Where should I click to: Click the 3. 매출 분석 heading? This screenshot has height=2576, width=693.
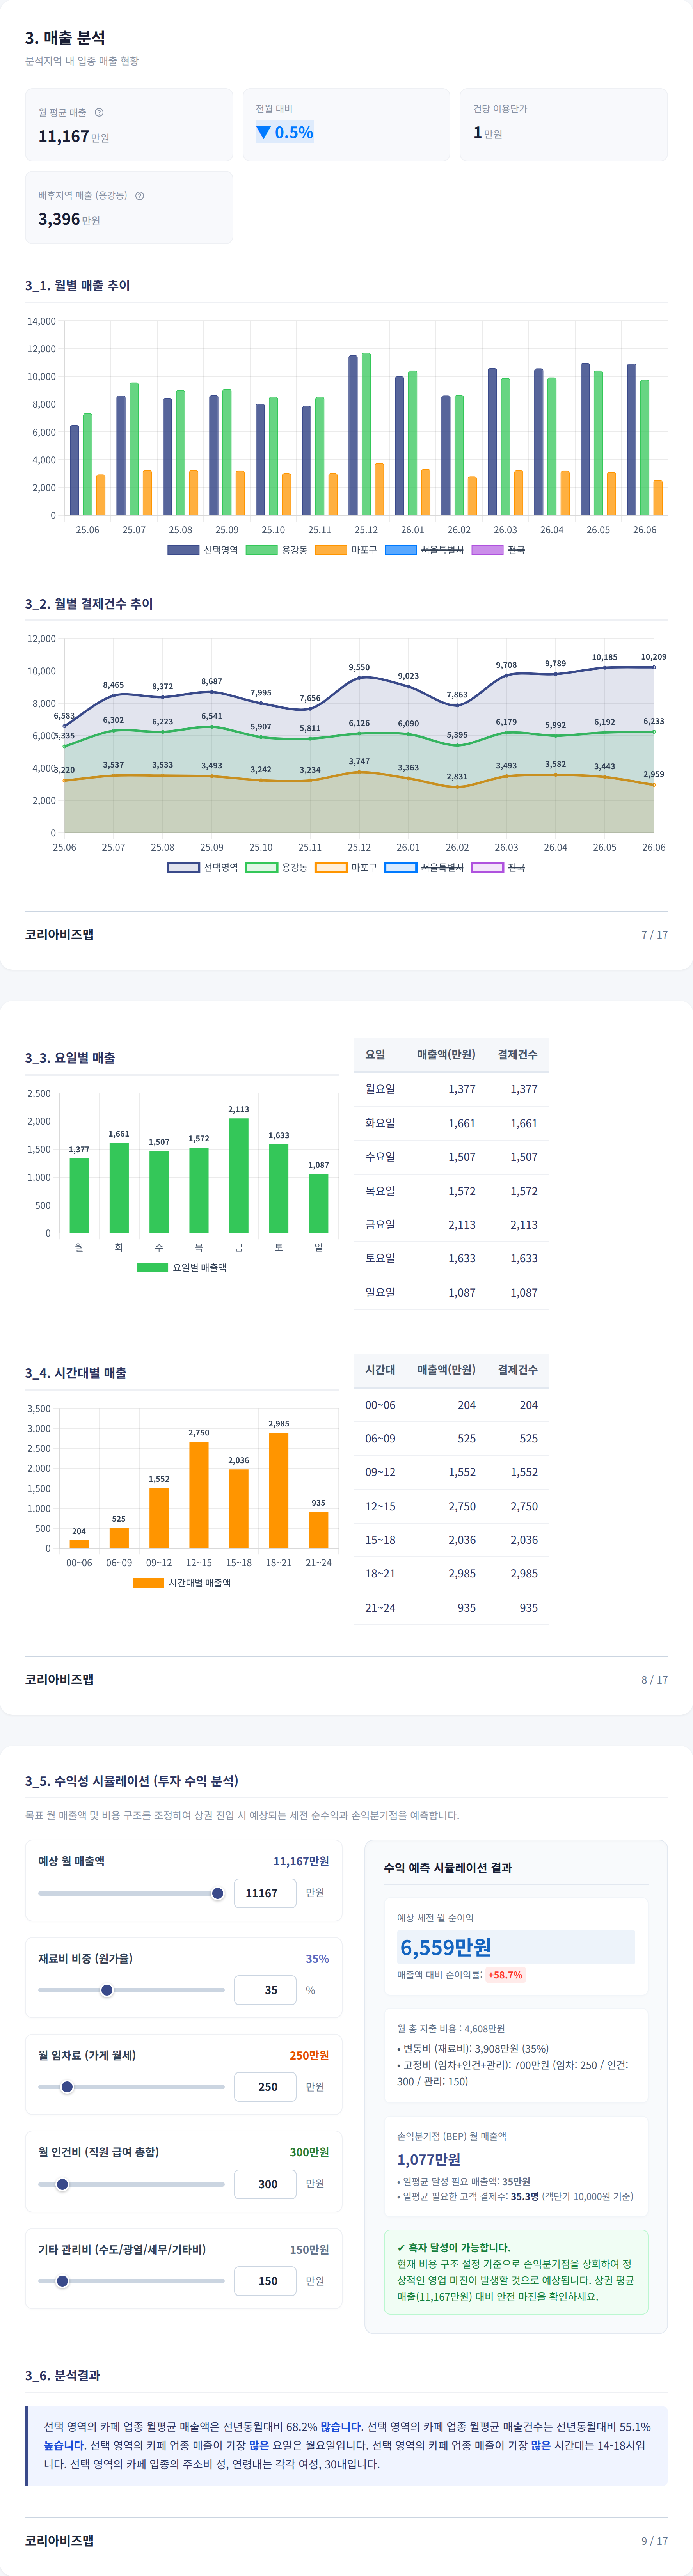pyautogui.click(x=65, y=38)
